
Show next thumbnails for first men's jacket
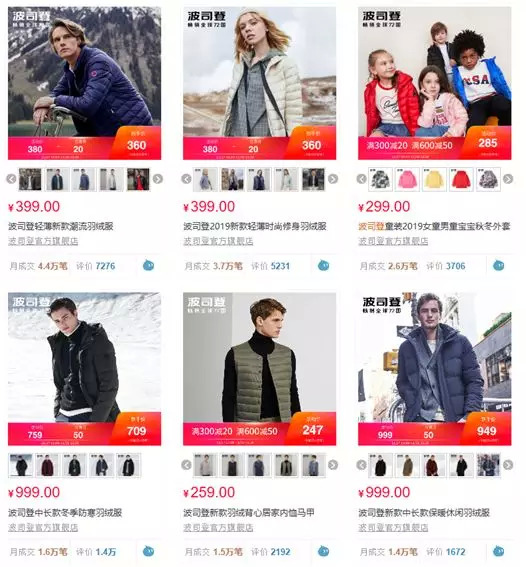pos(158,179)
